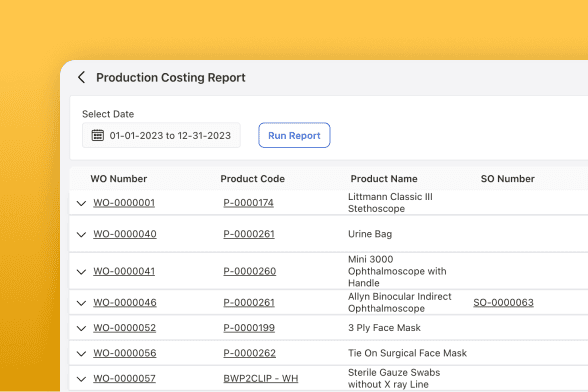The image size is (588, 392).
Task: Expand row WO-0000040 chevron
Action: 81,234
